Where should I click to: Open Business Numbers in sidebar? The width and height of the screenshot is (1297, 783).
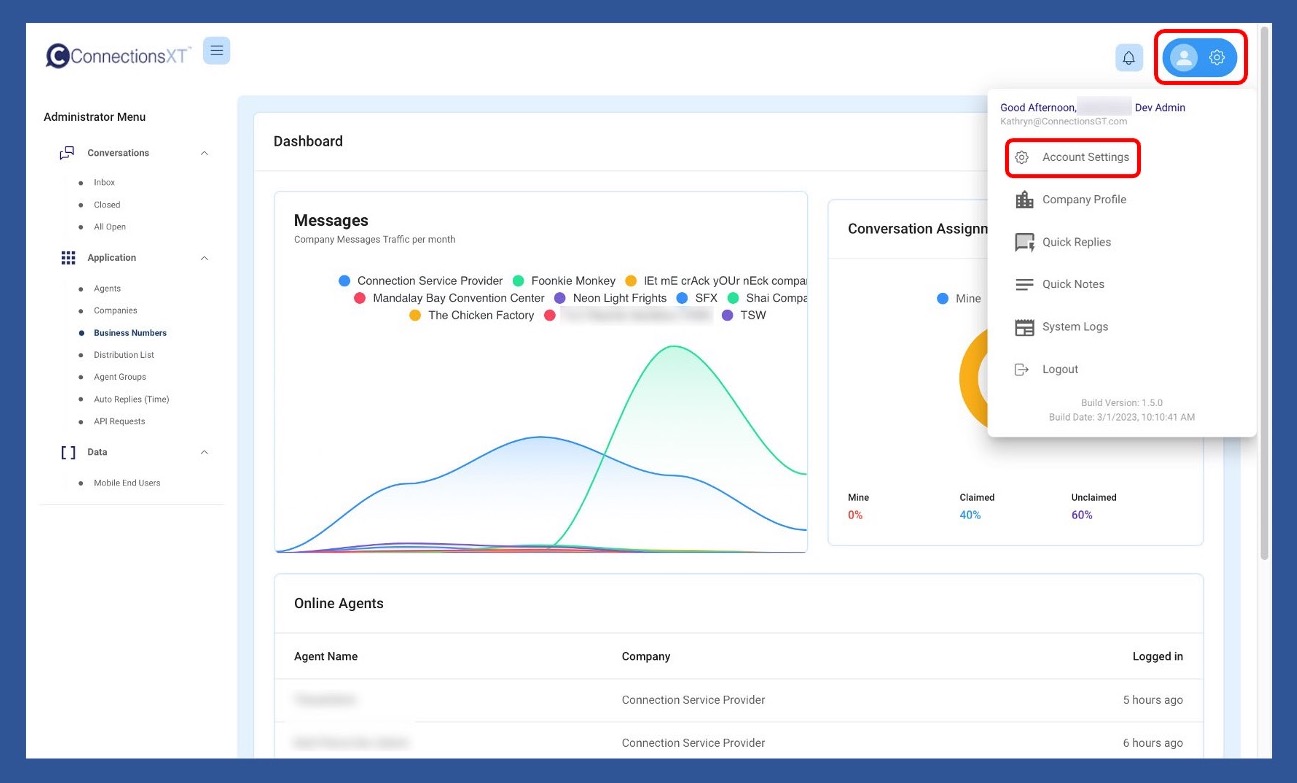click(130, 333)
